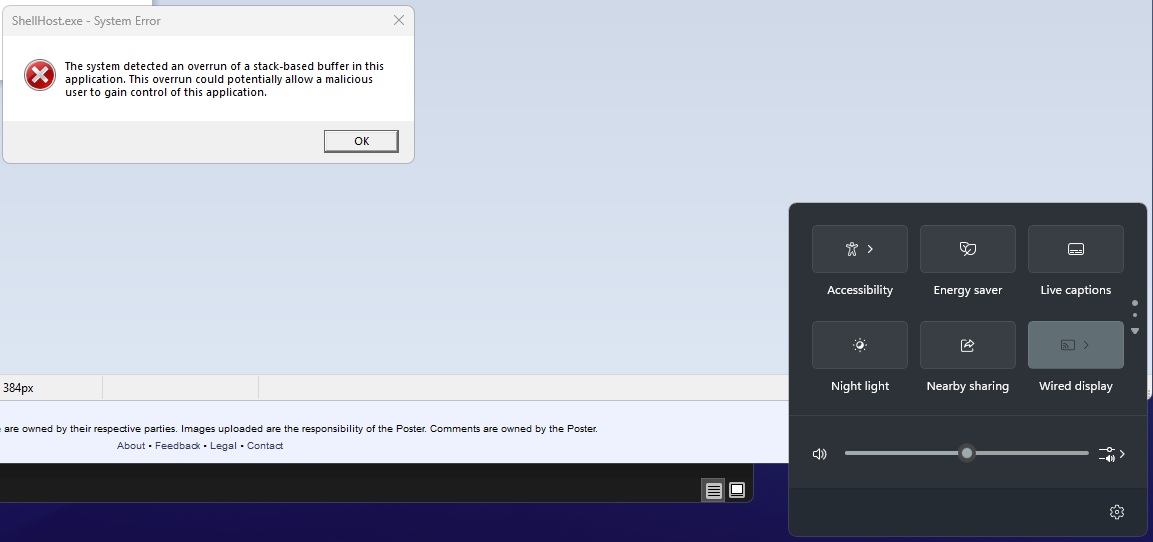The image size is (1153, 542).
Task: Select the window view icon beside list view
Action: (x=737, y=491)
